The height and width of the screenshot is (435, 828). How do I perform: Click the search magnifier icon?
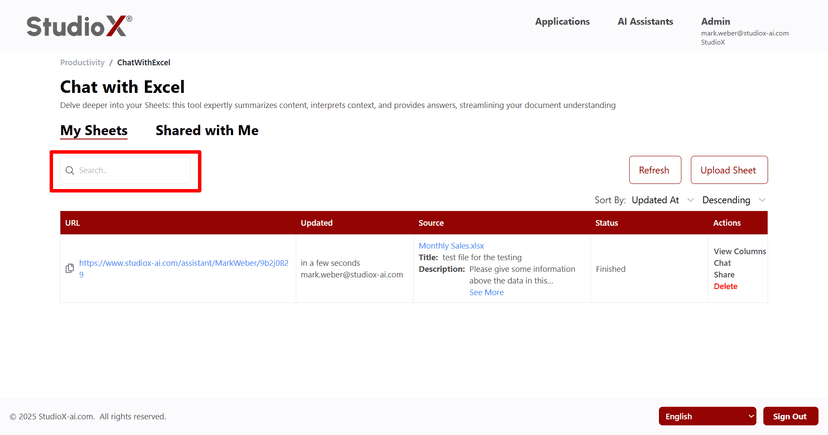coord(70,171)
